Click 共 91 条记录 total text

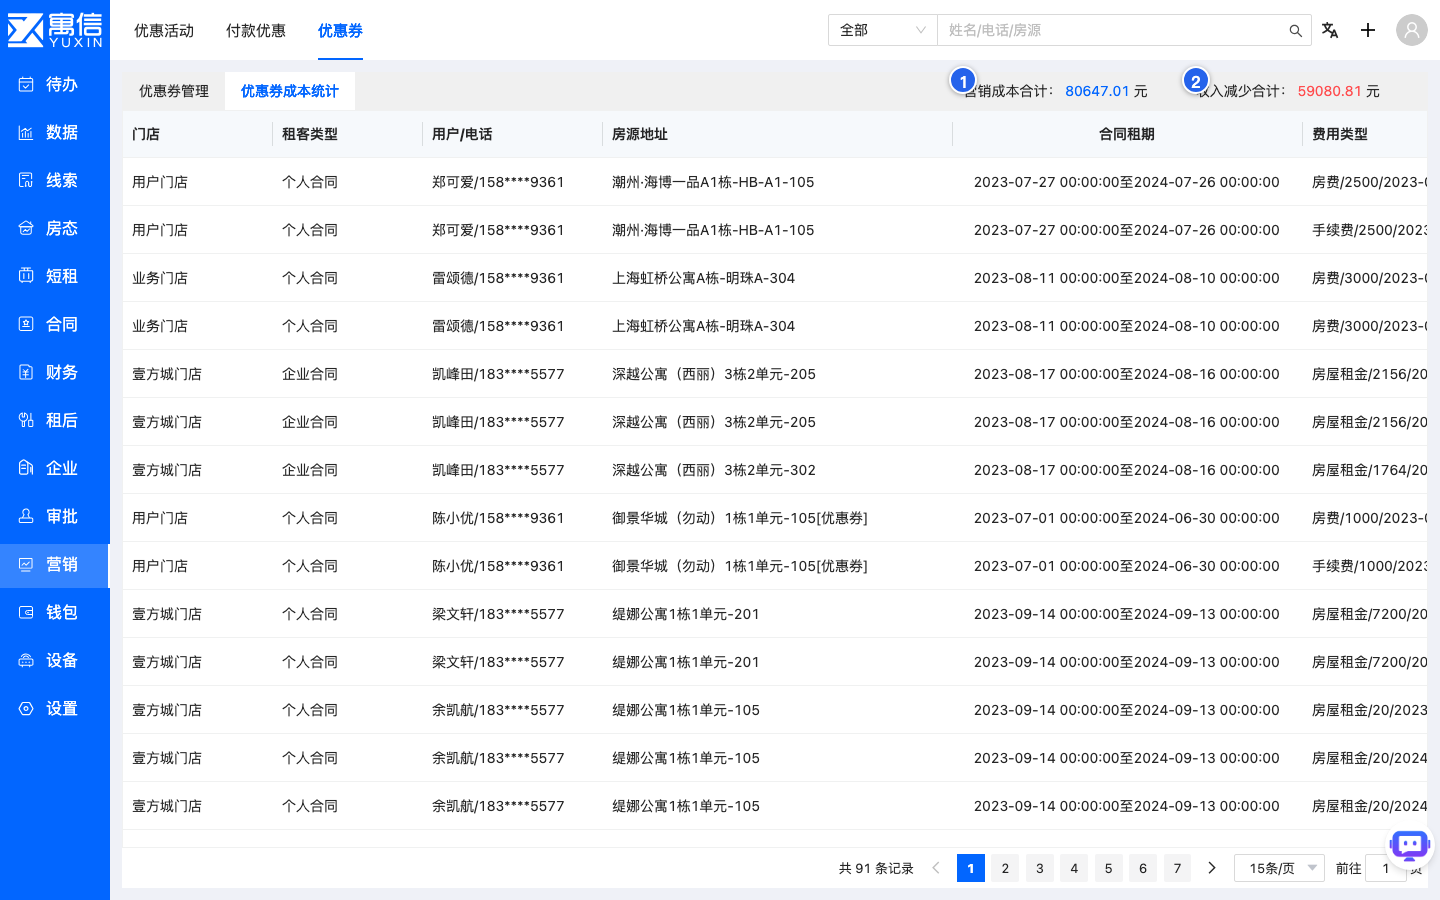click(876, 868)
